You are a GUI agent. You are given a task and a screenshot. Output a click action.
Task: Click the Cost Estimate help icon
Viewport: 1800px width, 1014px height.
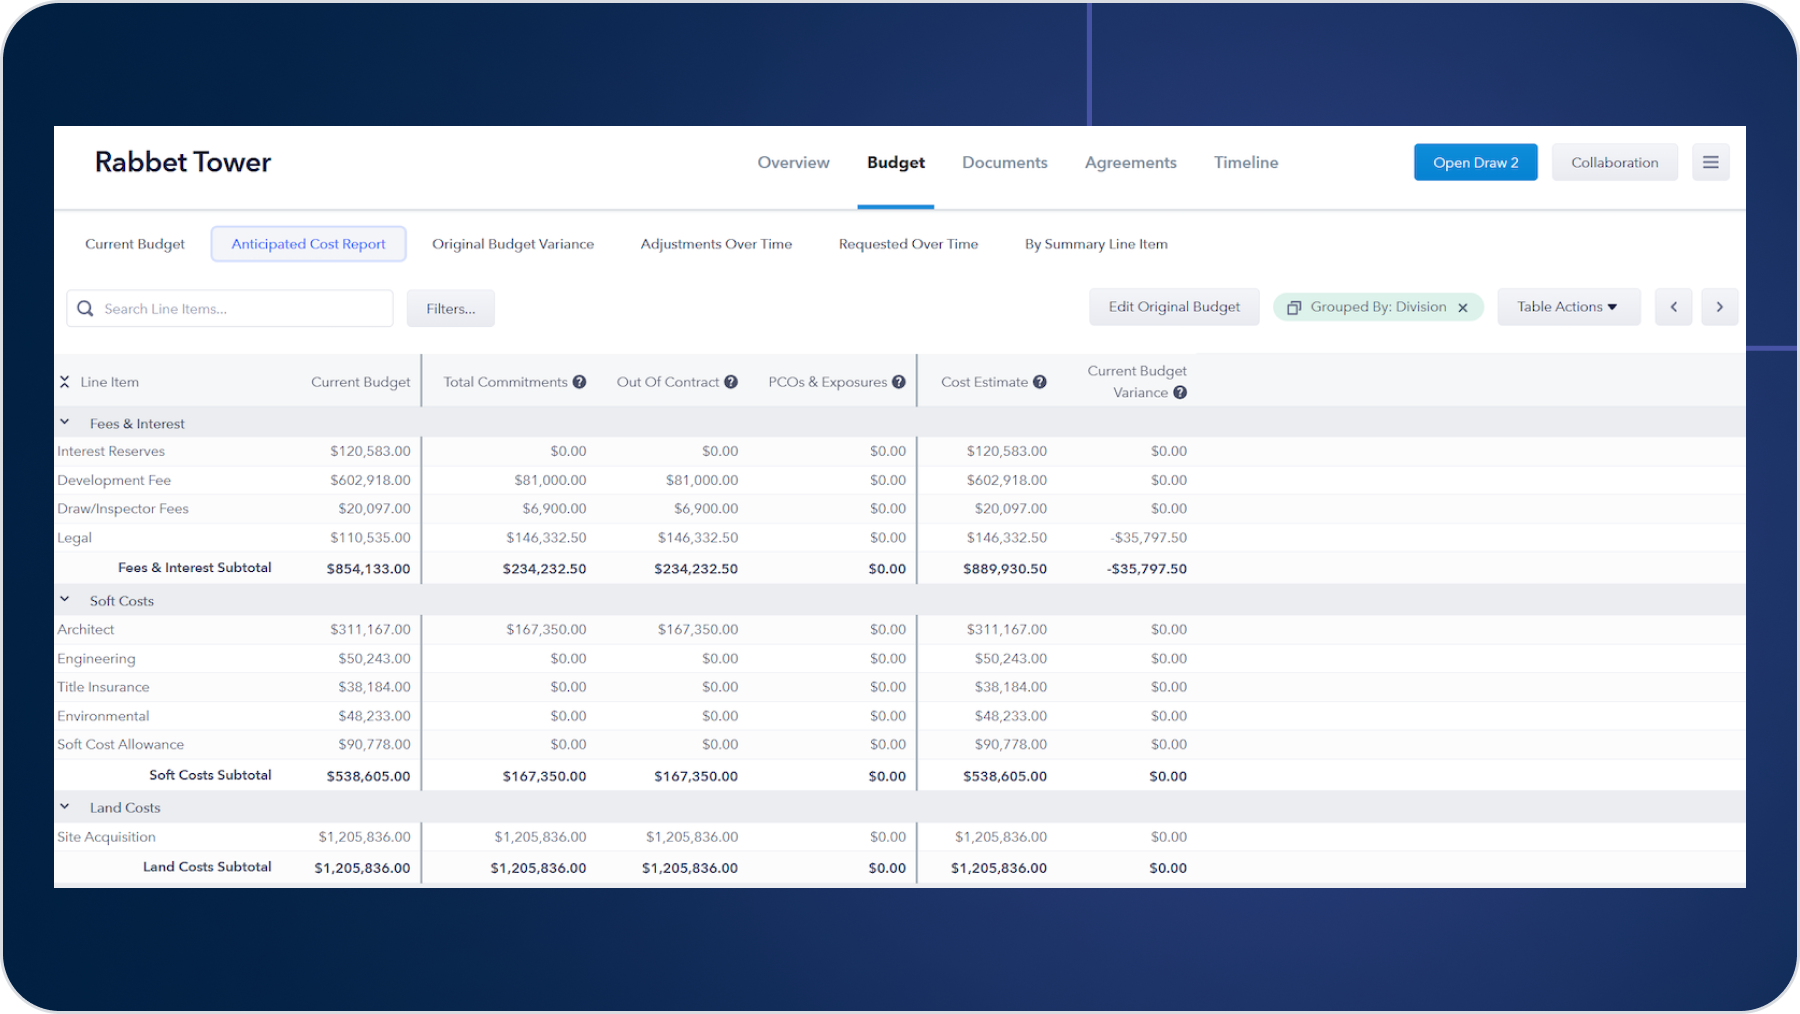(1040, 382)
